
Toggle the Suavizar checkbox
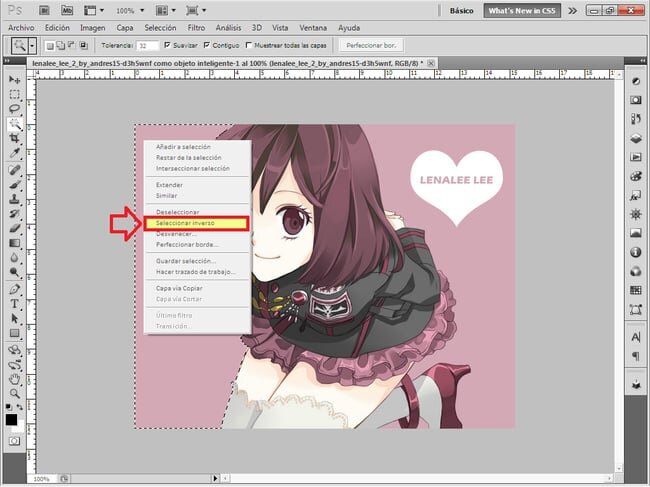pyautogui.click(x=167, y=45)
